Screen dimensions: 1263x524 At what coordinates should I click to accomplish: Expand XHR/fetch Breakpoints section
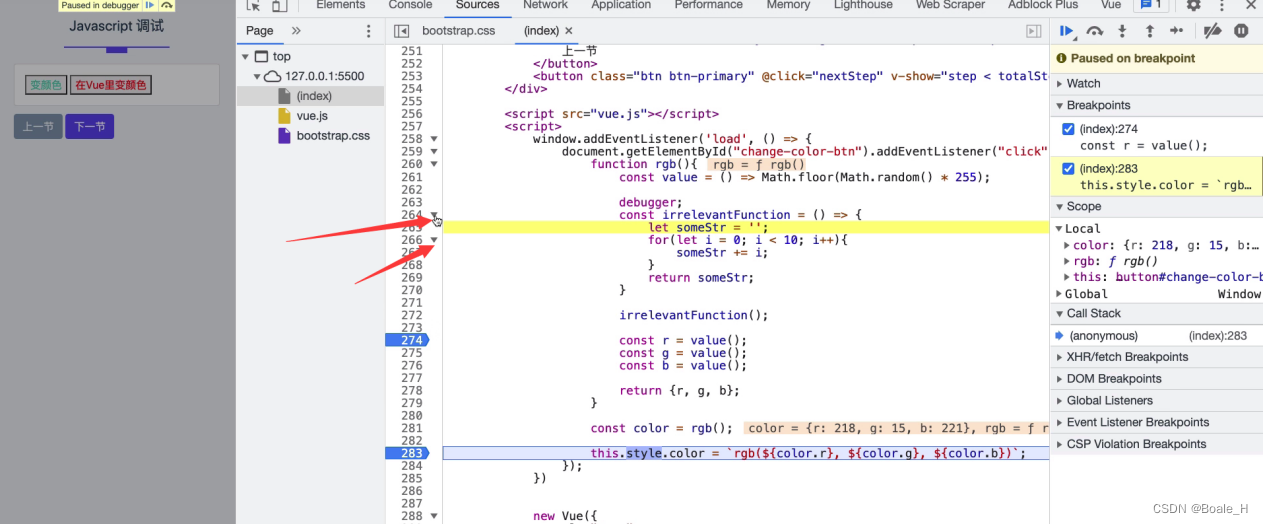click(1156, 357)
